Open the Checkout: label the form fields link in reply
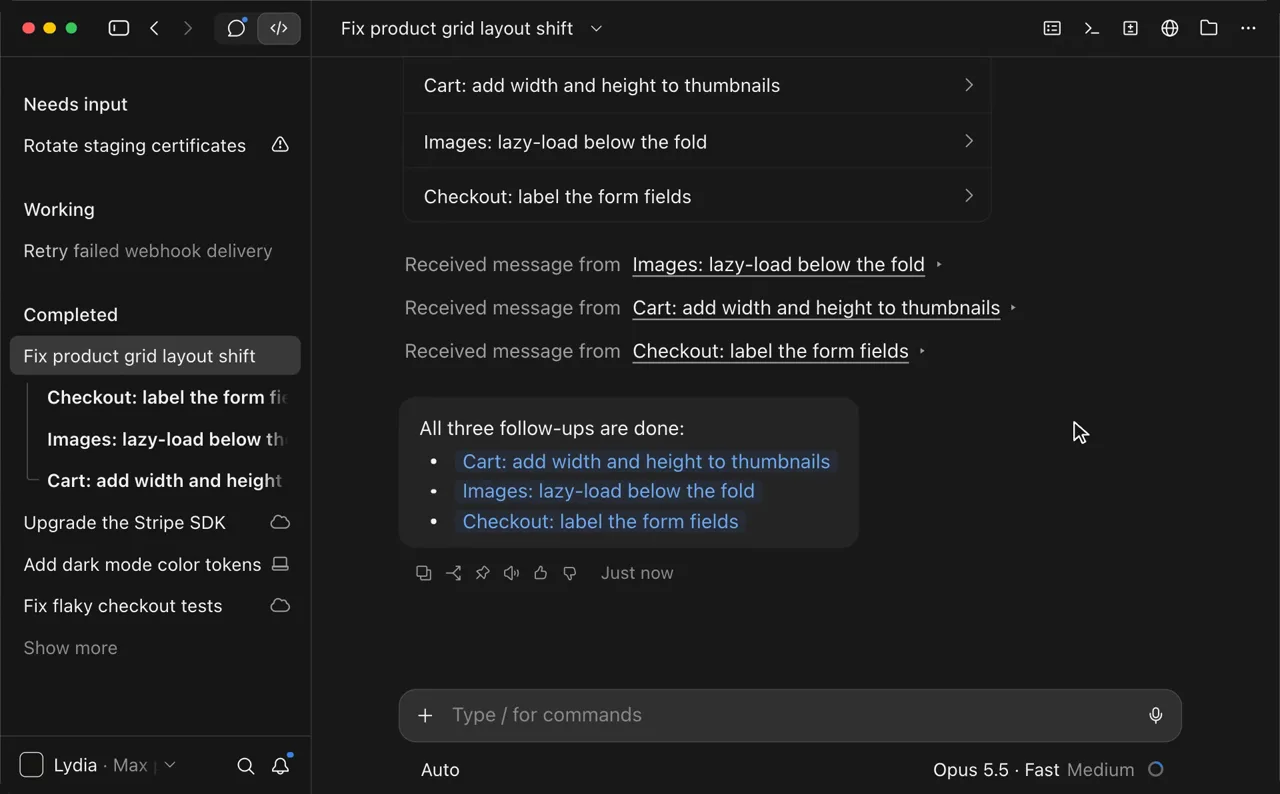Screen dimensions: 1280x794 pyautogui.click(x=600, y=521)
